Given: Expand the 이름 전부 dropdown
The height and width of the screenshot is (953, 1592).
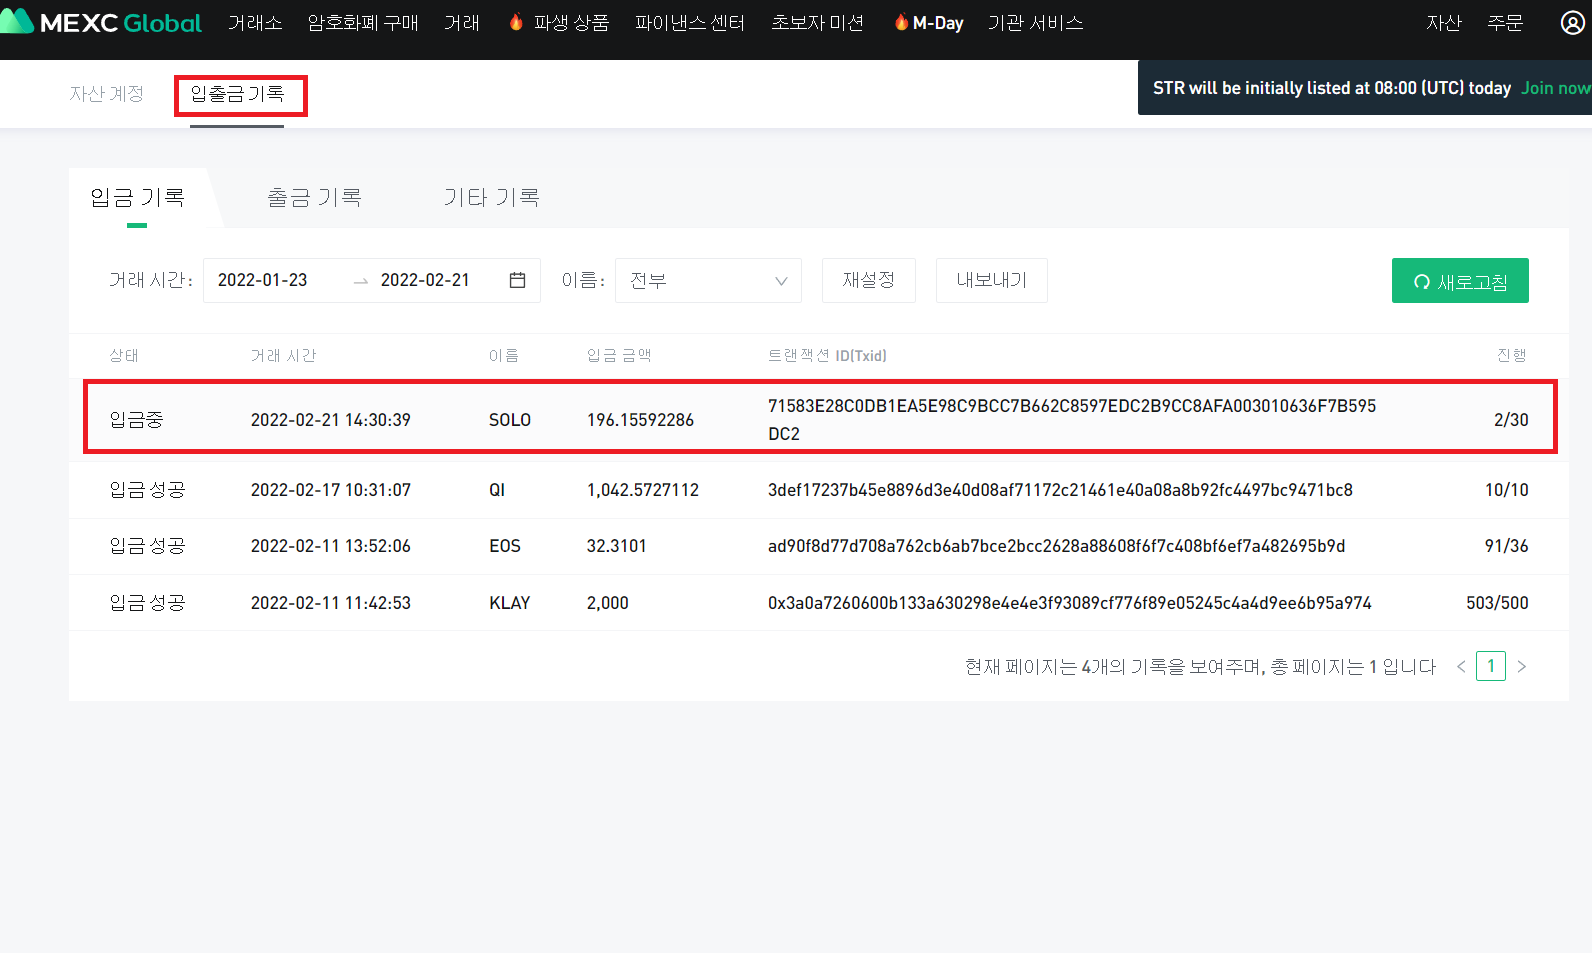Looking at the screenshot, I should click(x=708, y=280).
